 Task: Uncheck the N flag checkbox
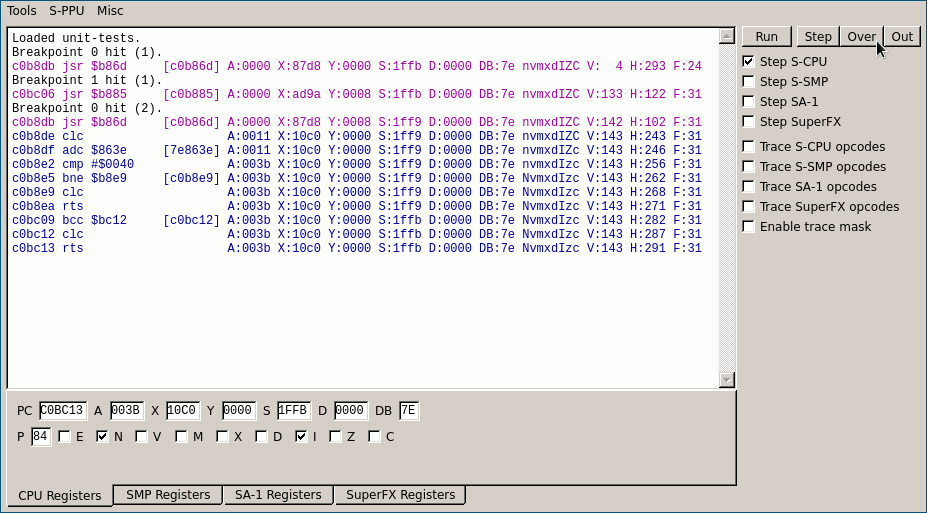[x=102, y=437]
